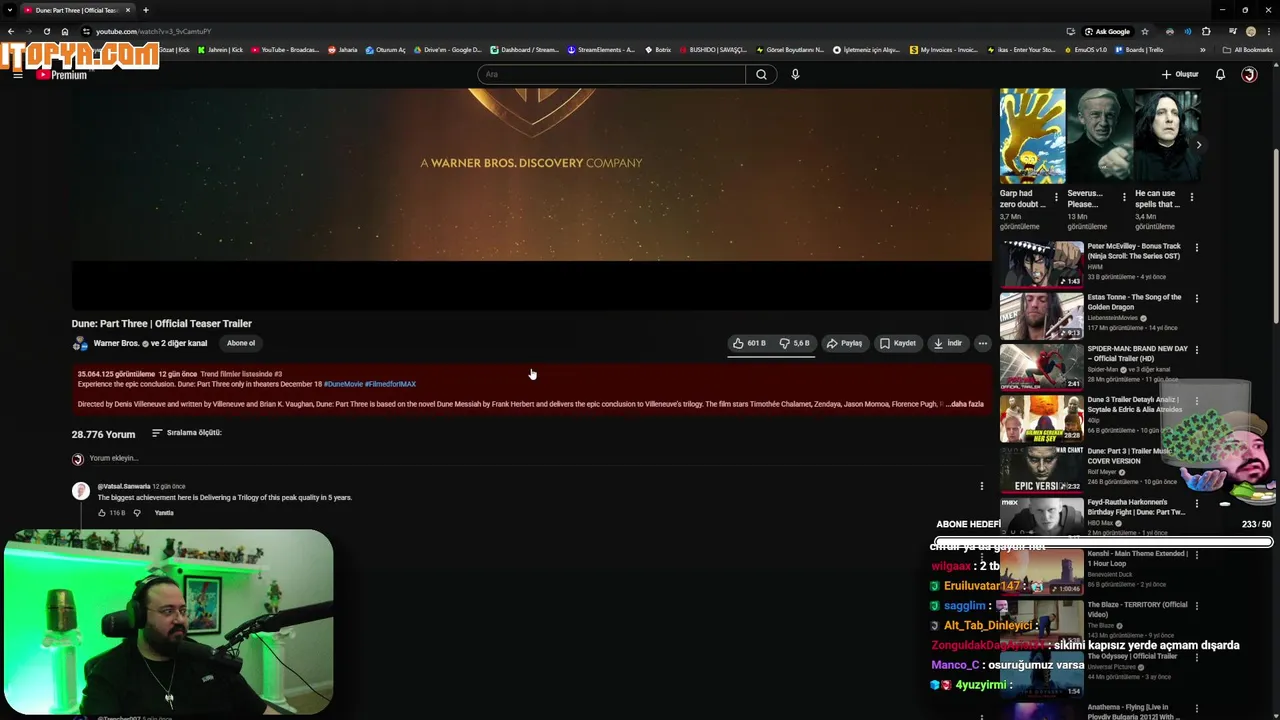Image resolution: width=1280 pixels, height=720 pixels.
Task: Open more actions three-dot menu under video
Action: (x=983, y=343)
